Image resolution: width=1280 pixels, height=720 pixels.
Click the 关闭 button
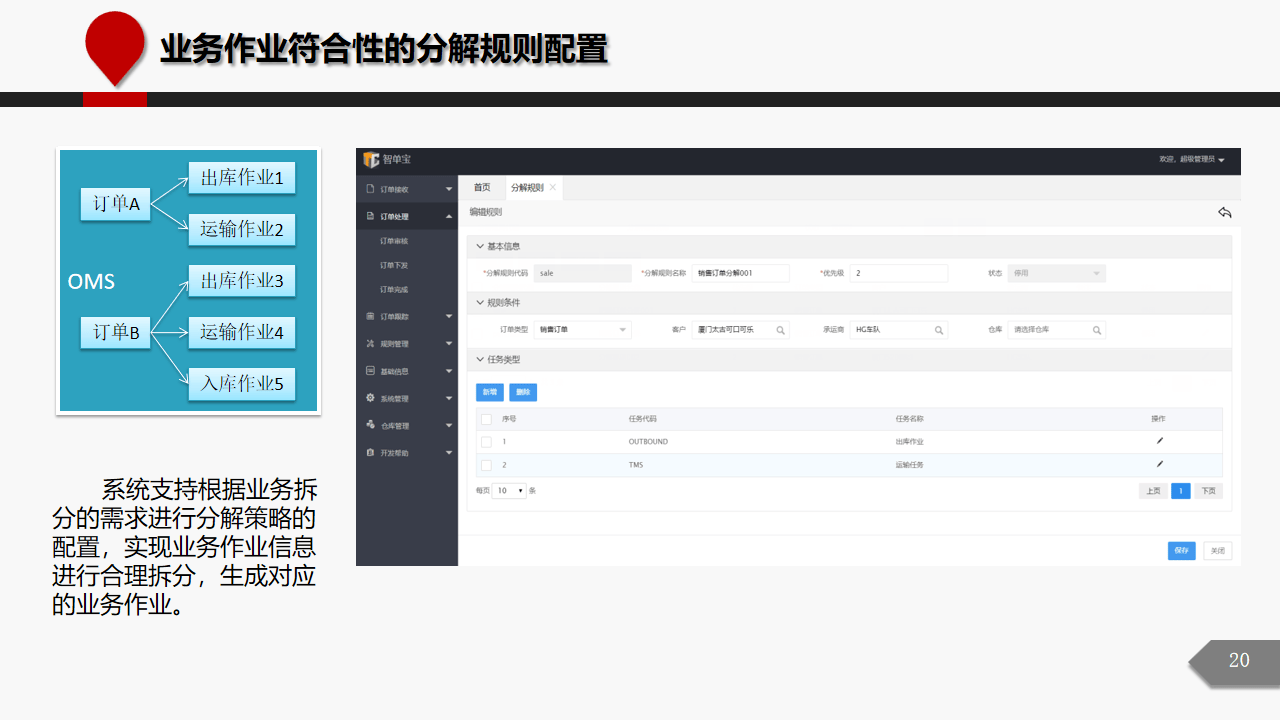(1217, 551)
